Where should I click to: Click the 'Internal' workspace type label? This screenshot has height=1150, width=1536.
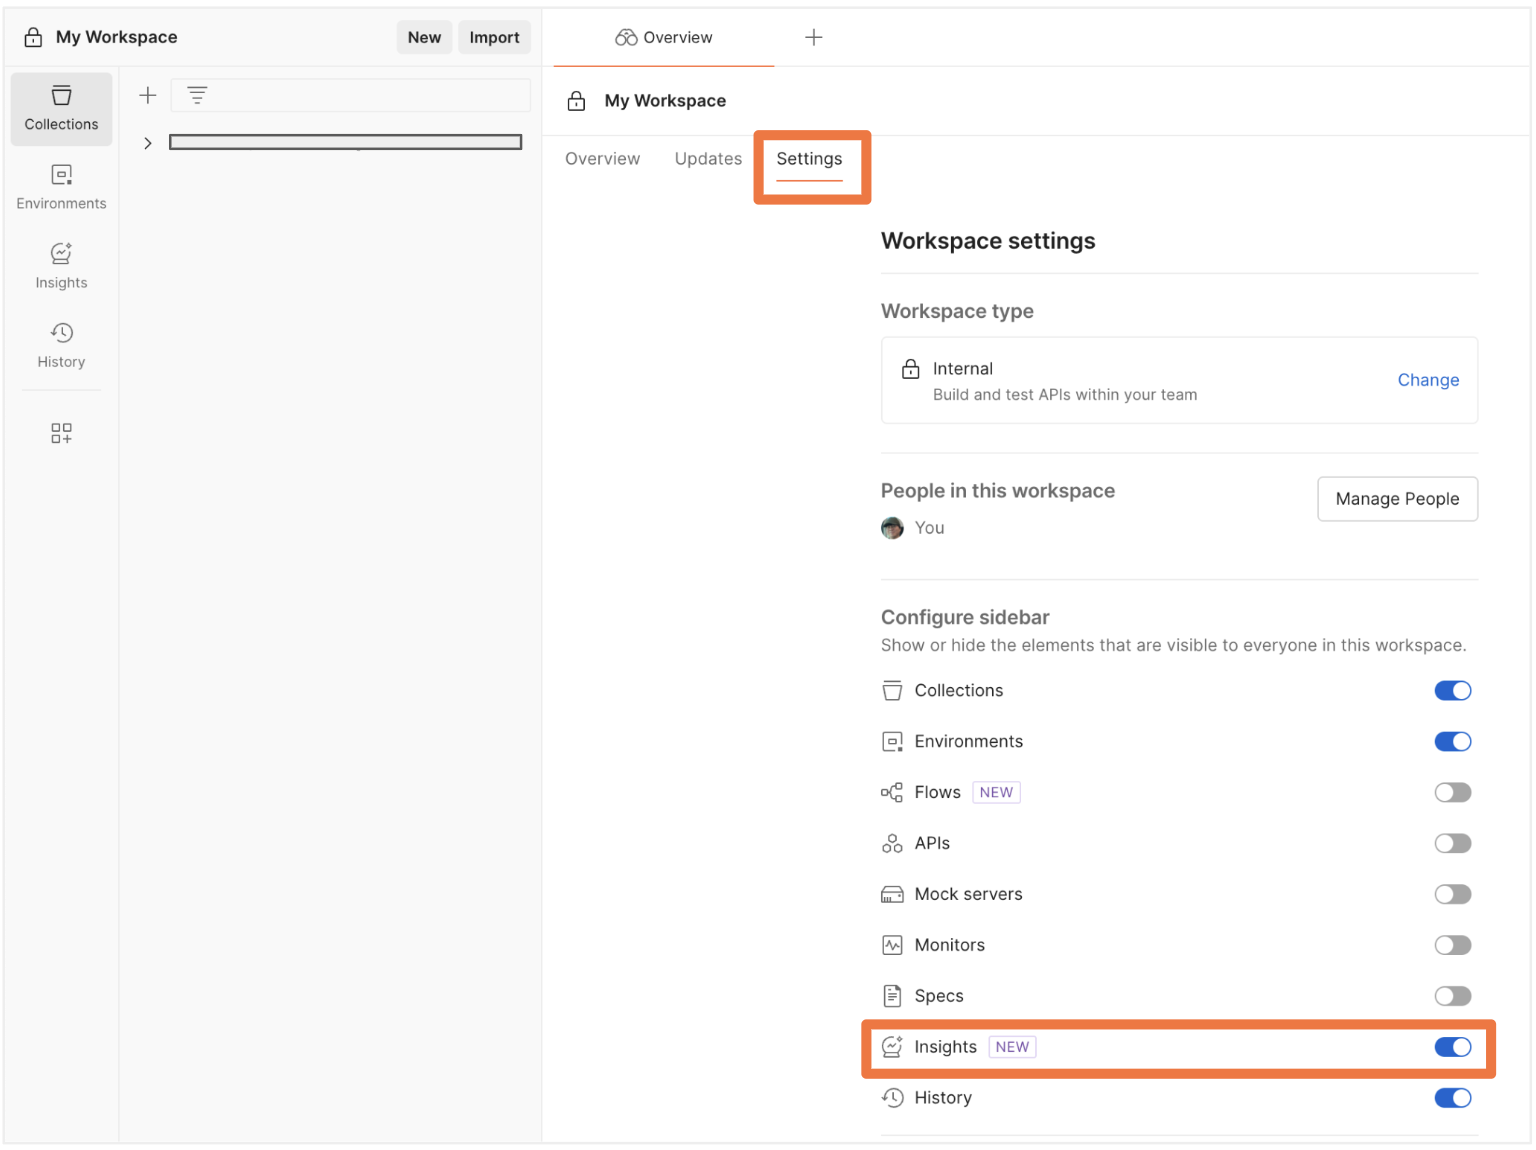click(x=963, y=369)
